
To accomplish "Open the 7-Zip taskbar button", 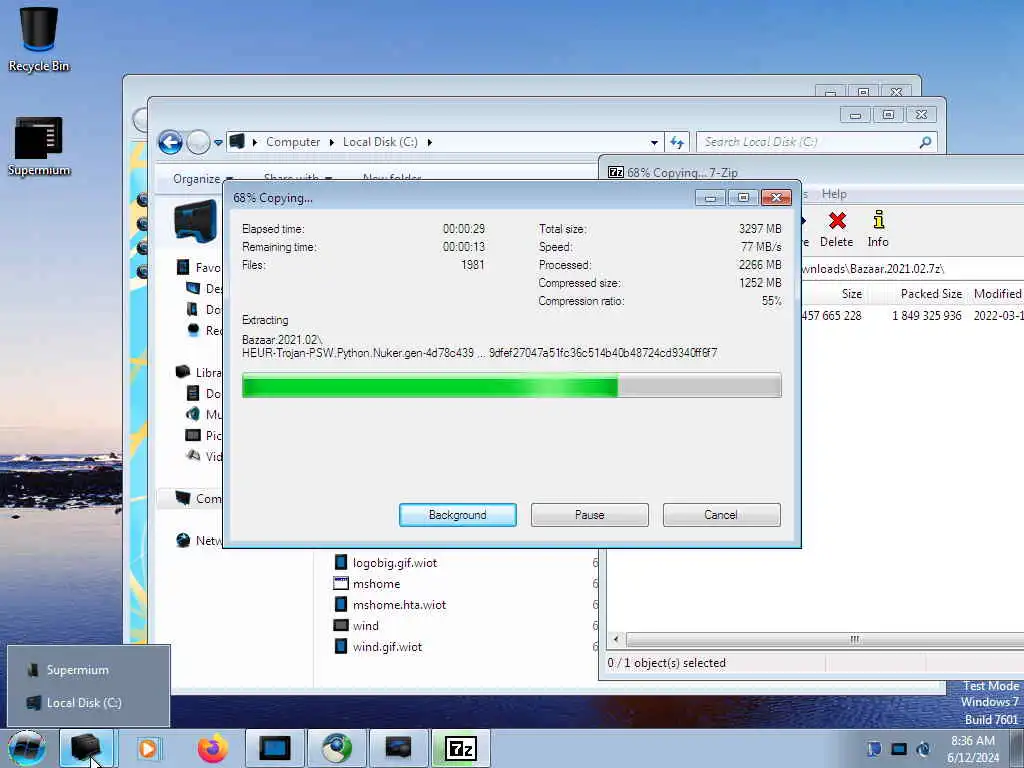I will pos(460,748).
